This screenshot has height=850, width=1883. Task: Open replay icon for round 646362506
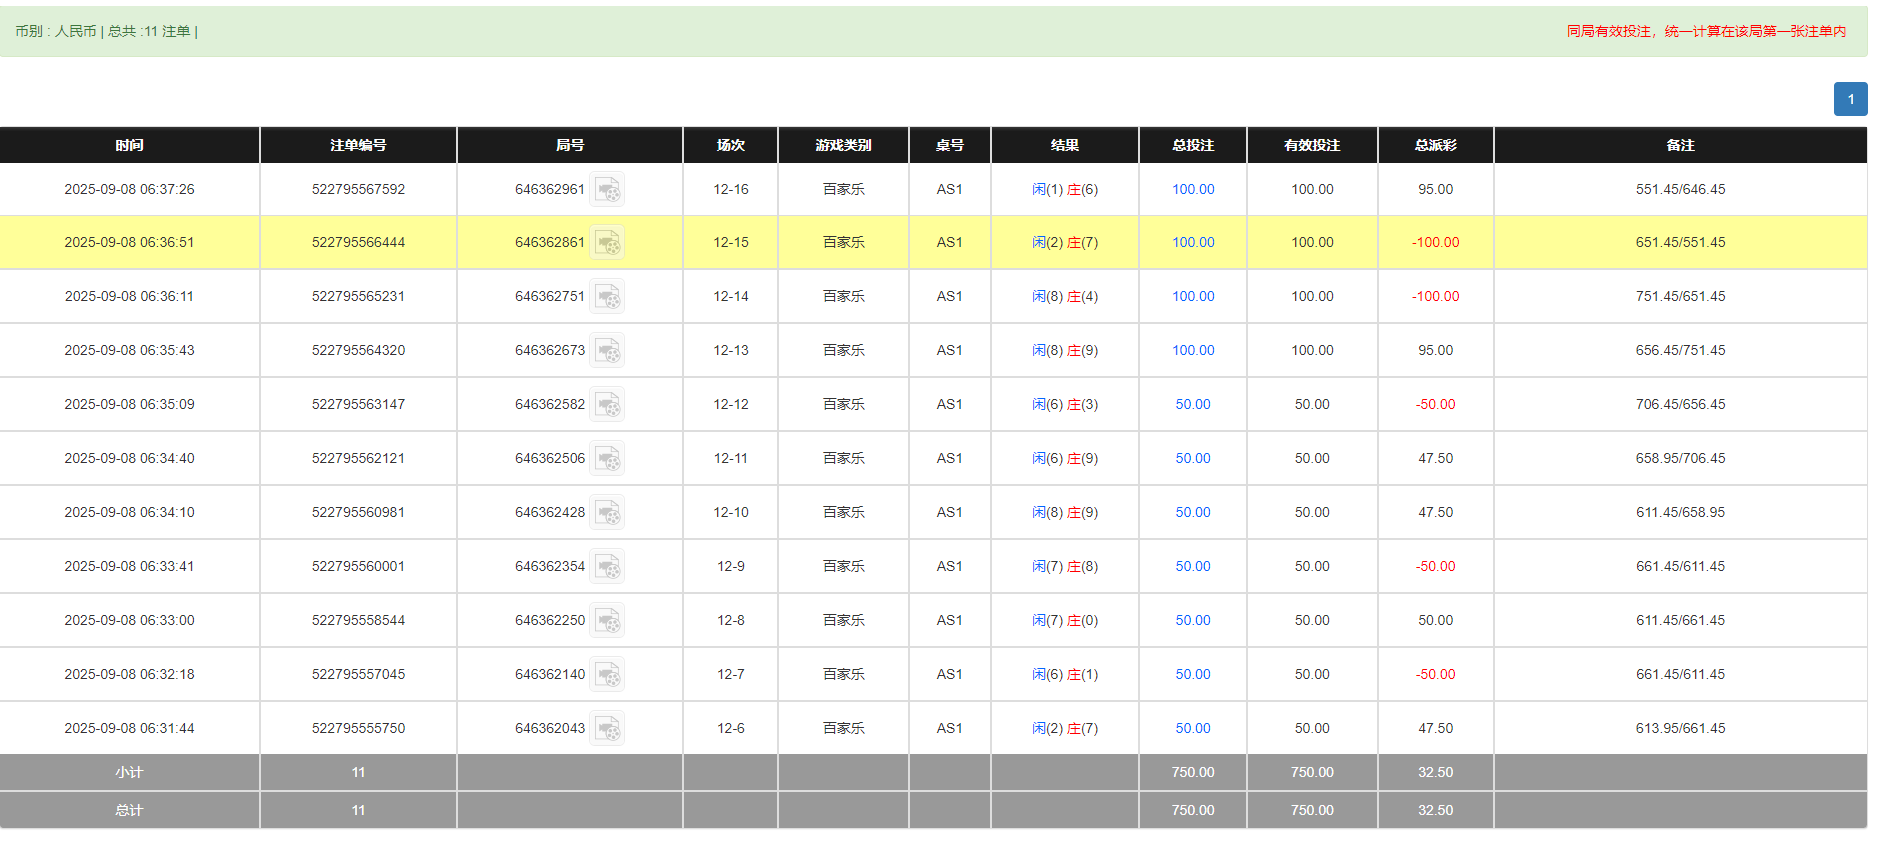click(x=607, y=459)
